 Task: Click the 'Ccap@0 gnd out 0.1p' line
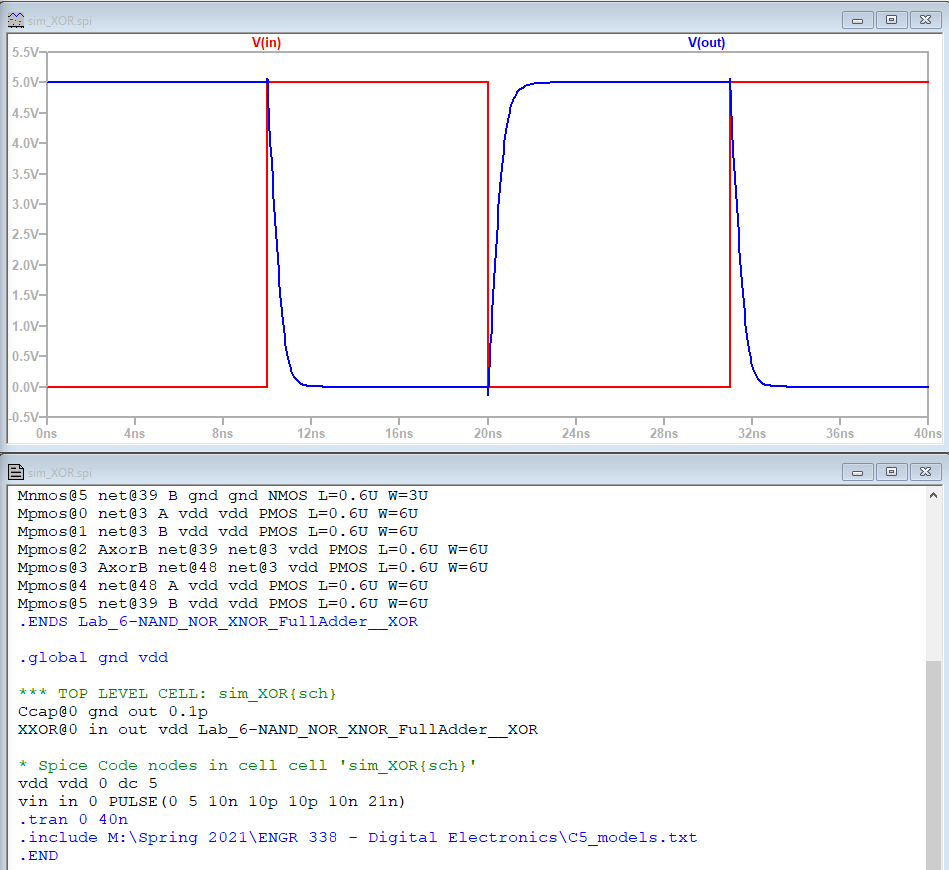[113, 712]
